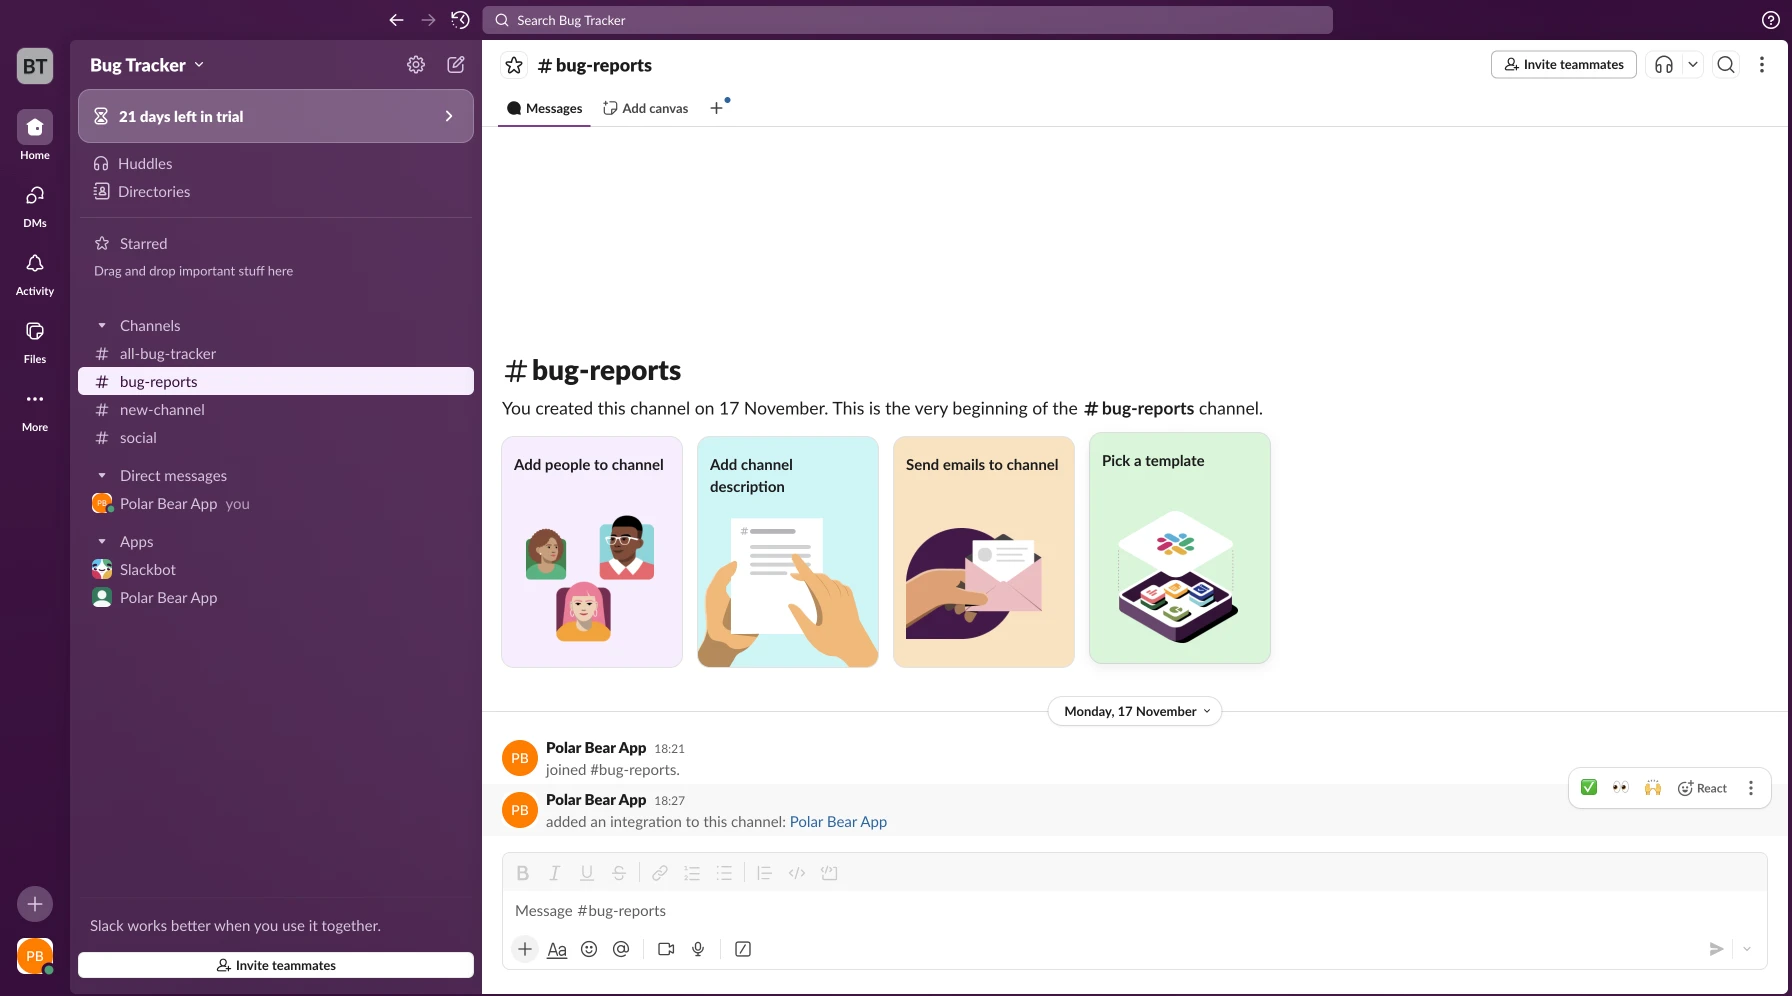Open the Monday, 17 November date dropdown
The width and height of the screenshot is (1792, 996).
tap(1135, 711)
